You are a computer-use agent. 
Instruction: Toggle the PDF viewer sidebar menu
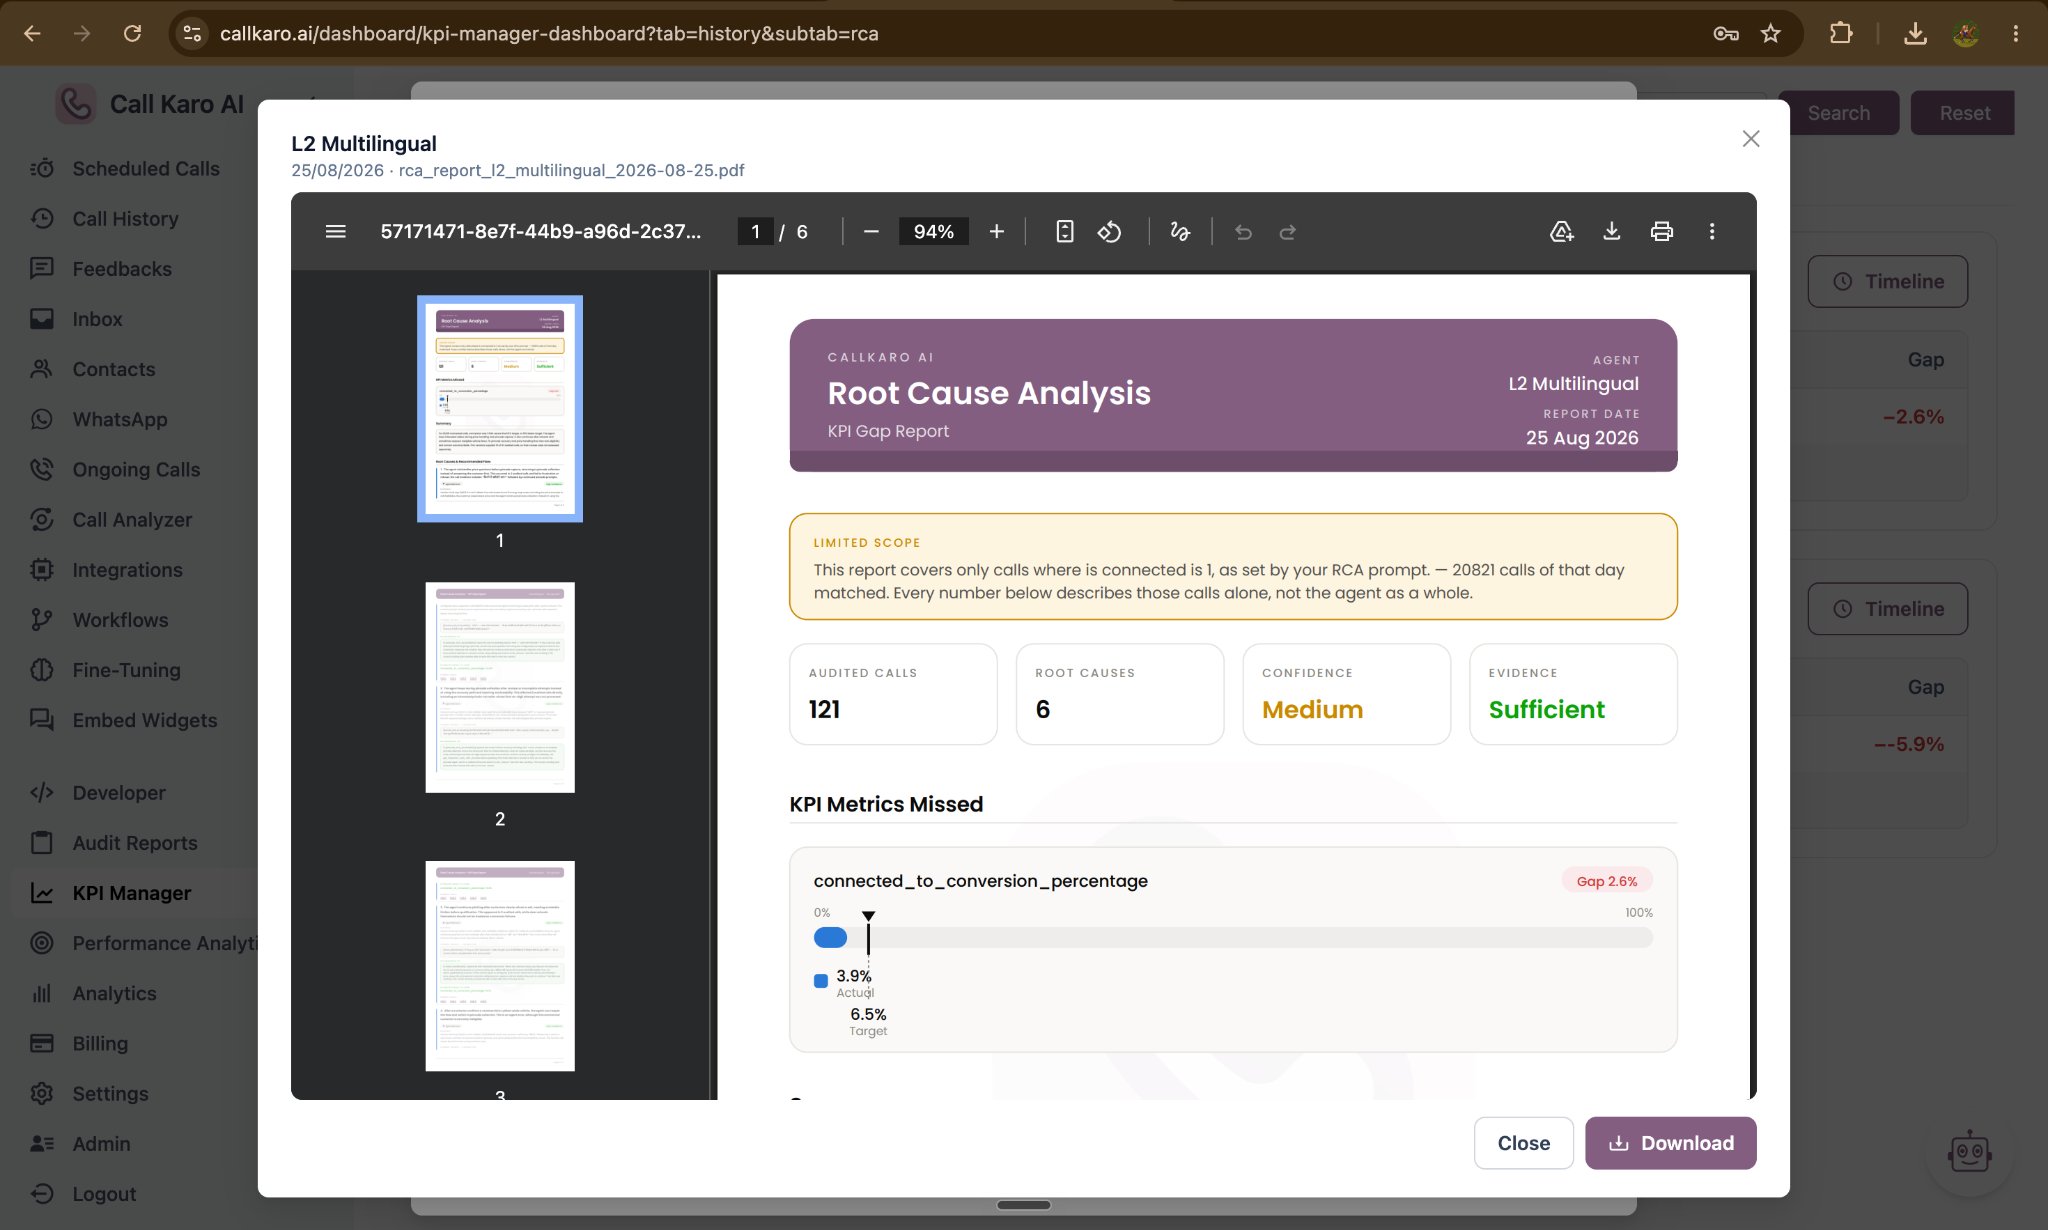tap(336, 232)
